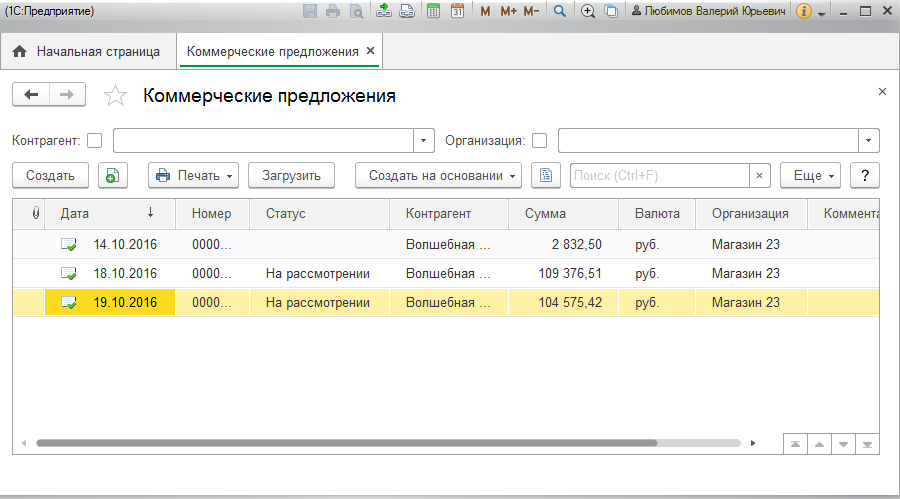Image resolution: width=900 pixels, height=499 pixels.
Task: Click the info icon next to the username
Action: (803, 11)
